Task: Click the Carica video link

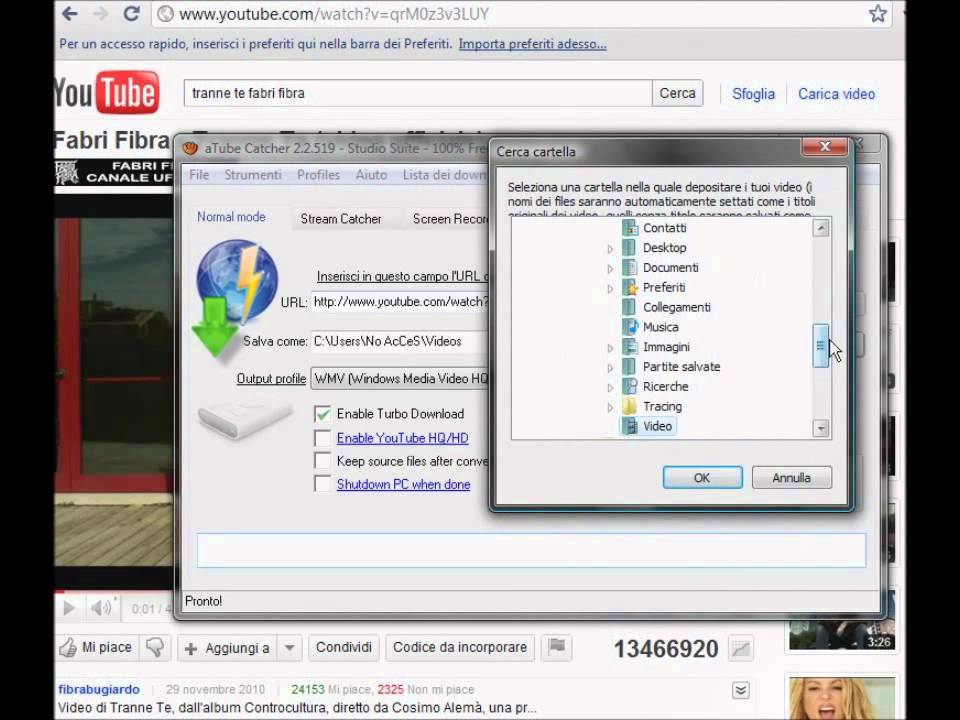Action: (x=836, y=94)
